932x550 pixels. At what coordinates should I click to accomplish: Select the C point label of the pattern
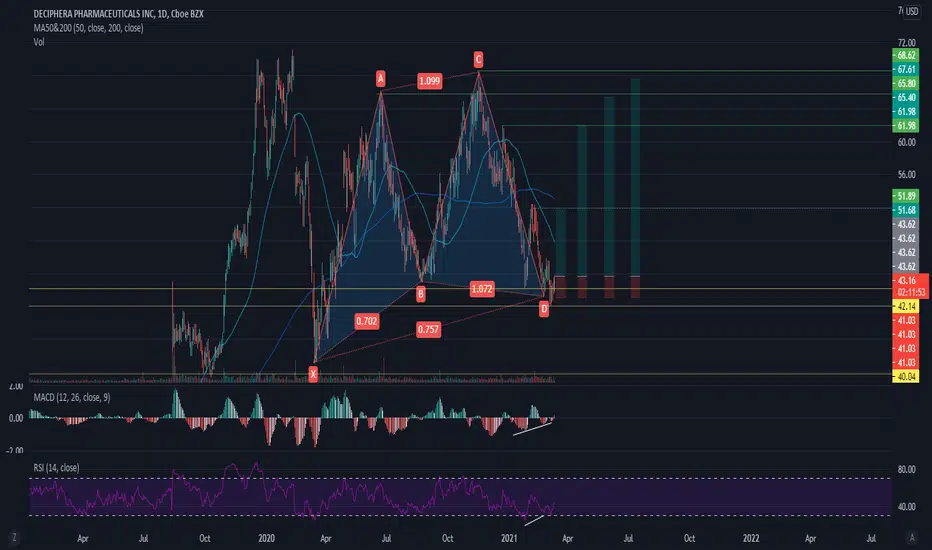[478, 59]
